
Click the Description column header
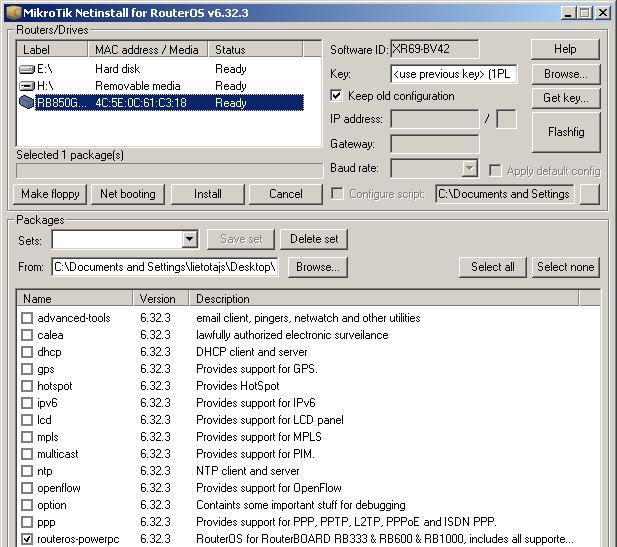pyautogui.click(x=384, y=299)
